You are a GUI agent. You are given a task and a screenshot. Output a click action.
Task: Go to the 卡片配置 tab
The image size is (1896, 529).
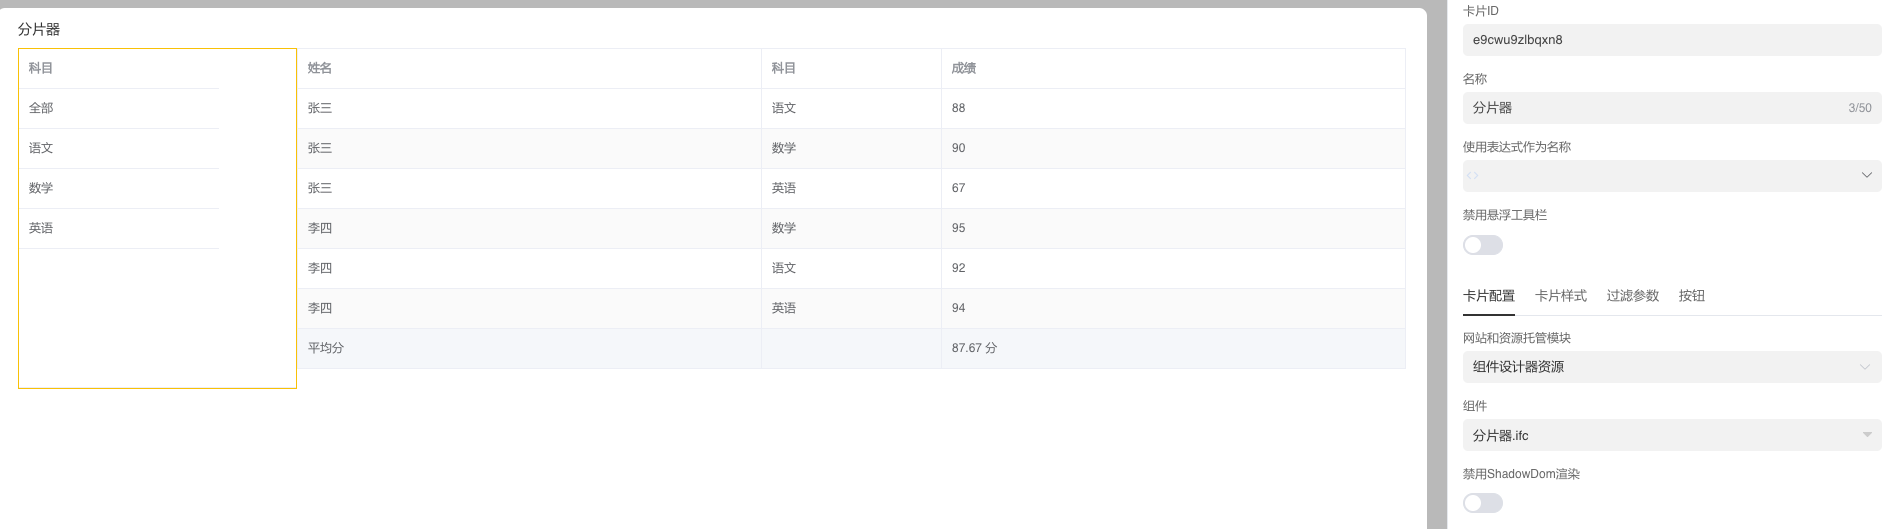(1488, 296)
